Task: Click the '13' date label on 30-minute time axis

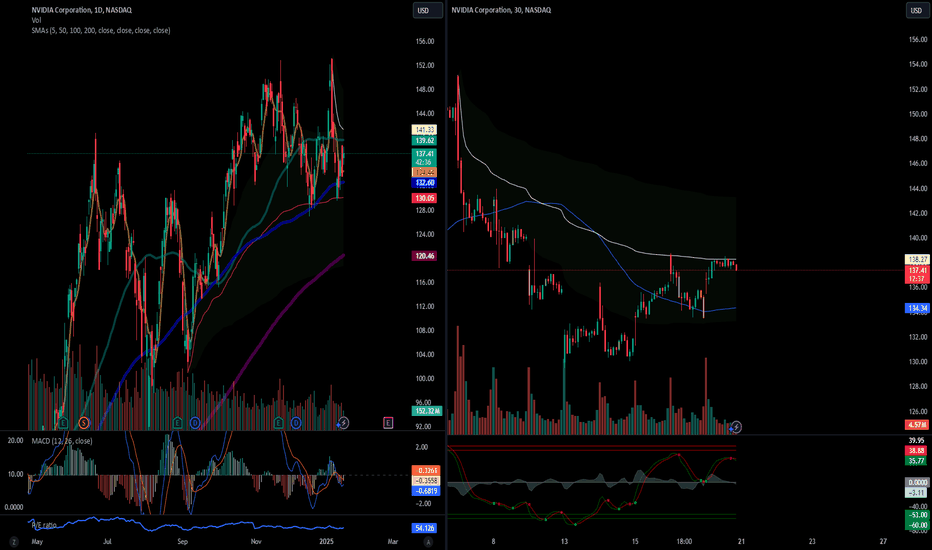Action: (x=564, y=542)
